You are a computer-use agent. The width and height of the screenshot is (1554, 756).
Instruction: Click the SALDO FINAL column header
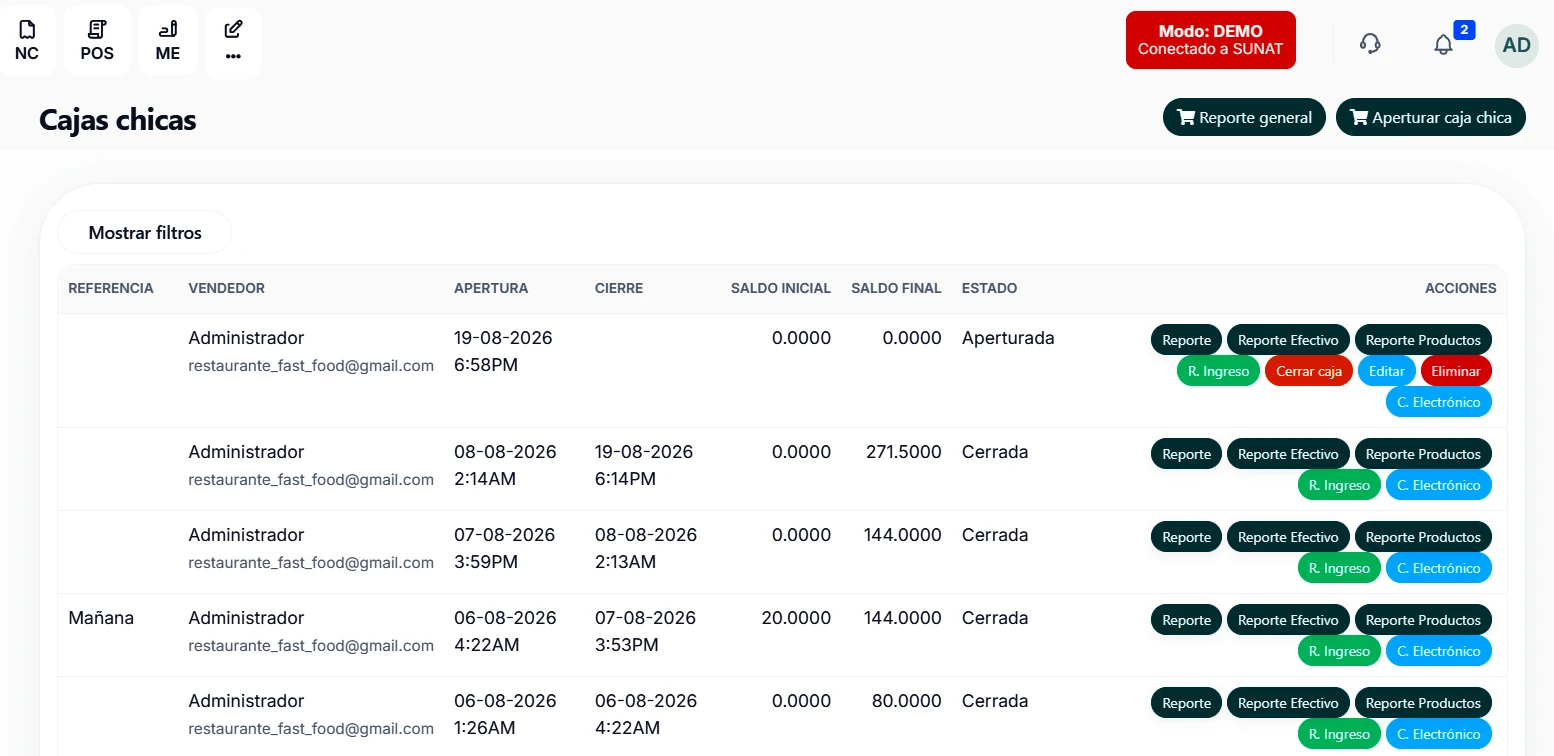(x=896, y=288)
